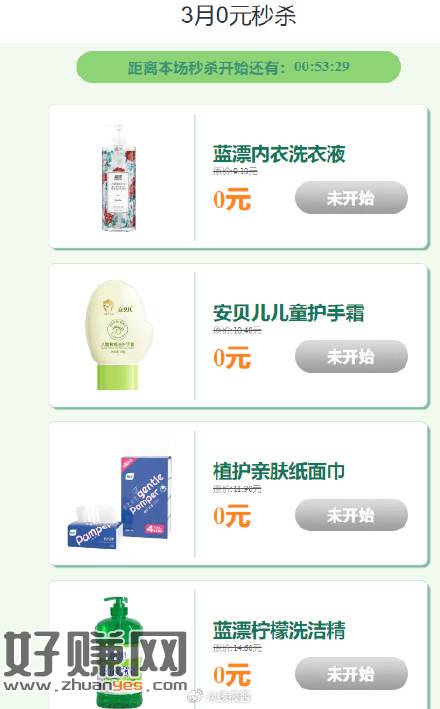This screenshot has width=440, height=709.
Task: Click the 3月0元秒杀 page heading
Action: 238,15
